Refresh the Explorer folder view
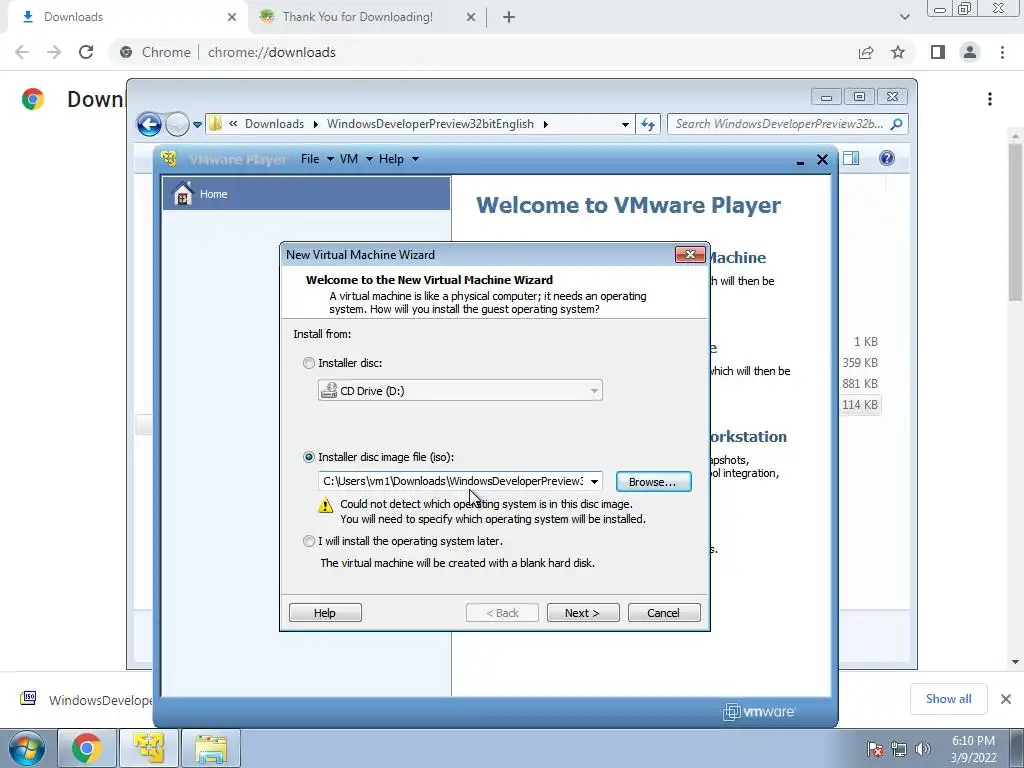1024x768 pixels. pyautogui.click(x=648, y=124)
